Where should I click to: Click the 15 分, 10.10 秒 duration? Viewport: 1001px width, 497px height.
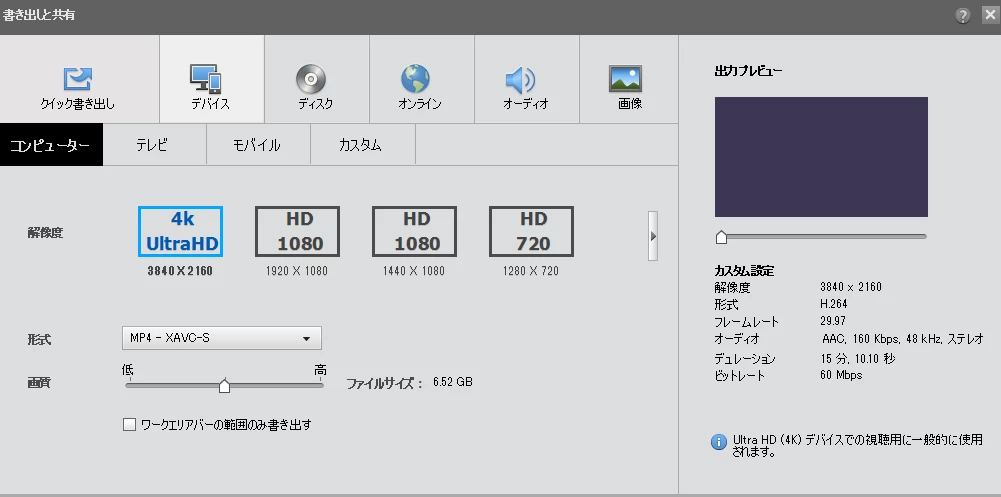857,359
